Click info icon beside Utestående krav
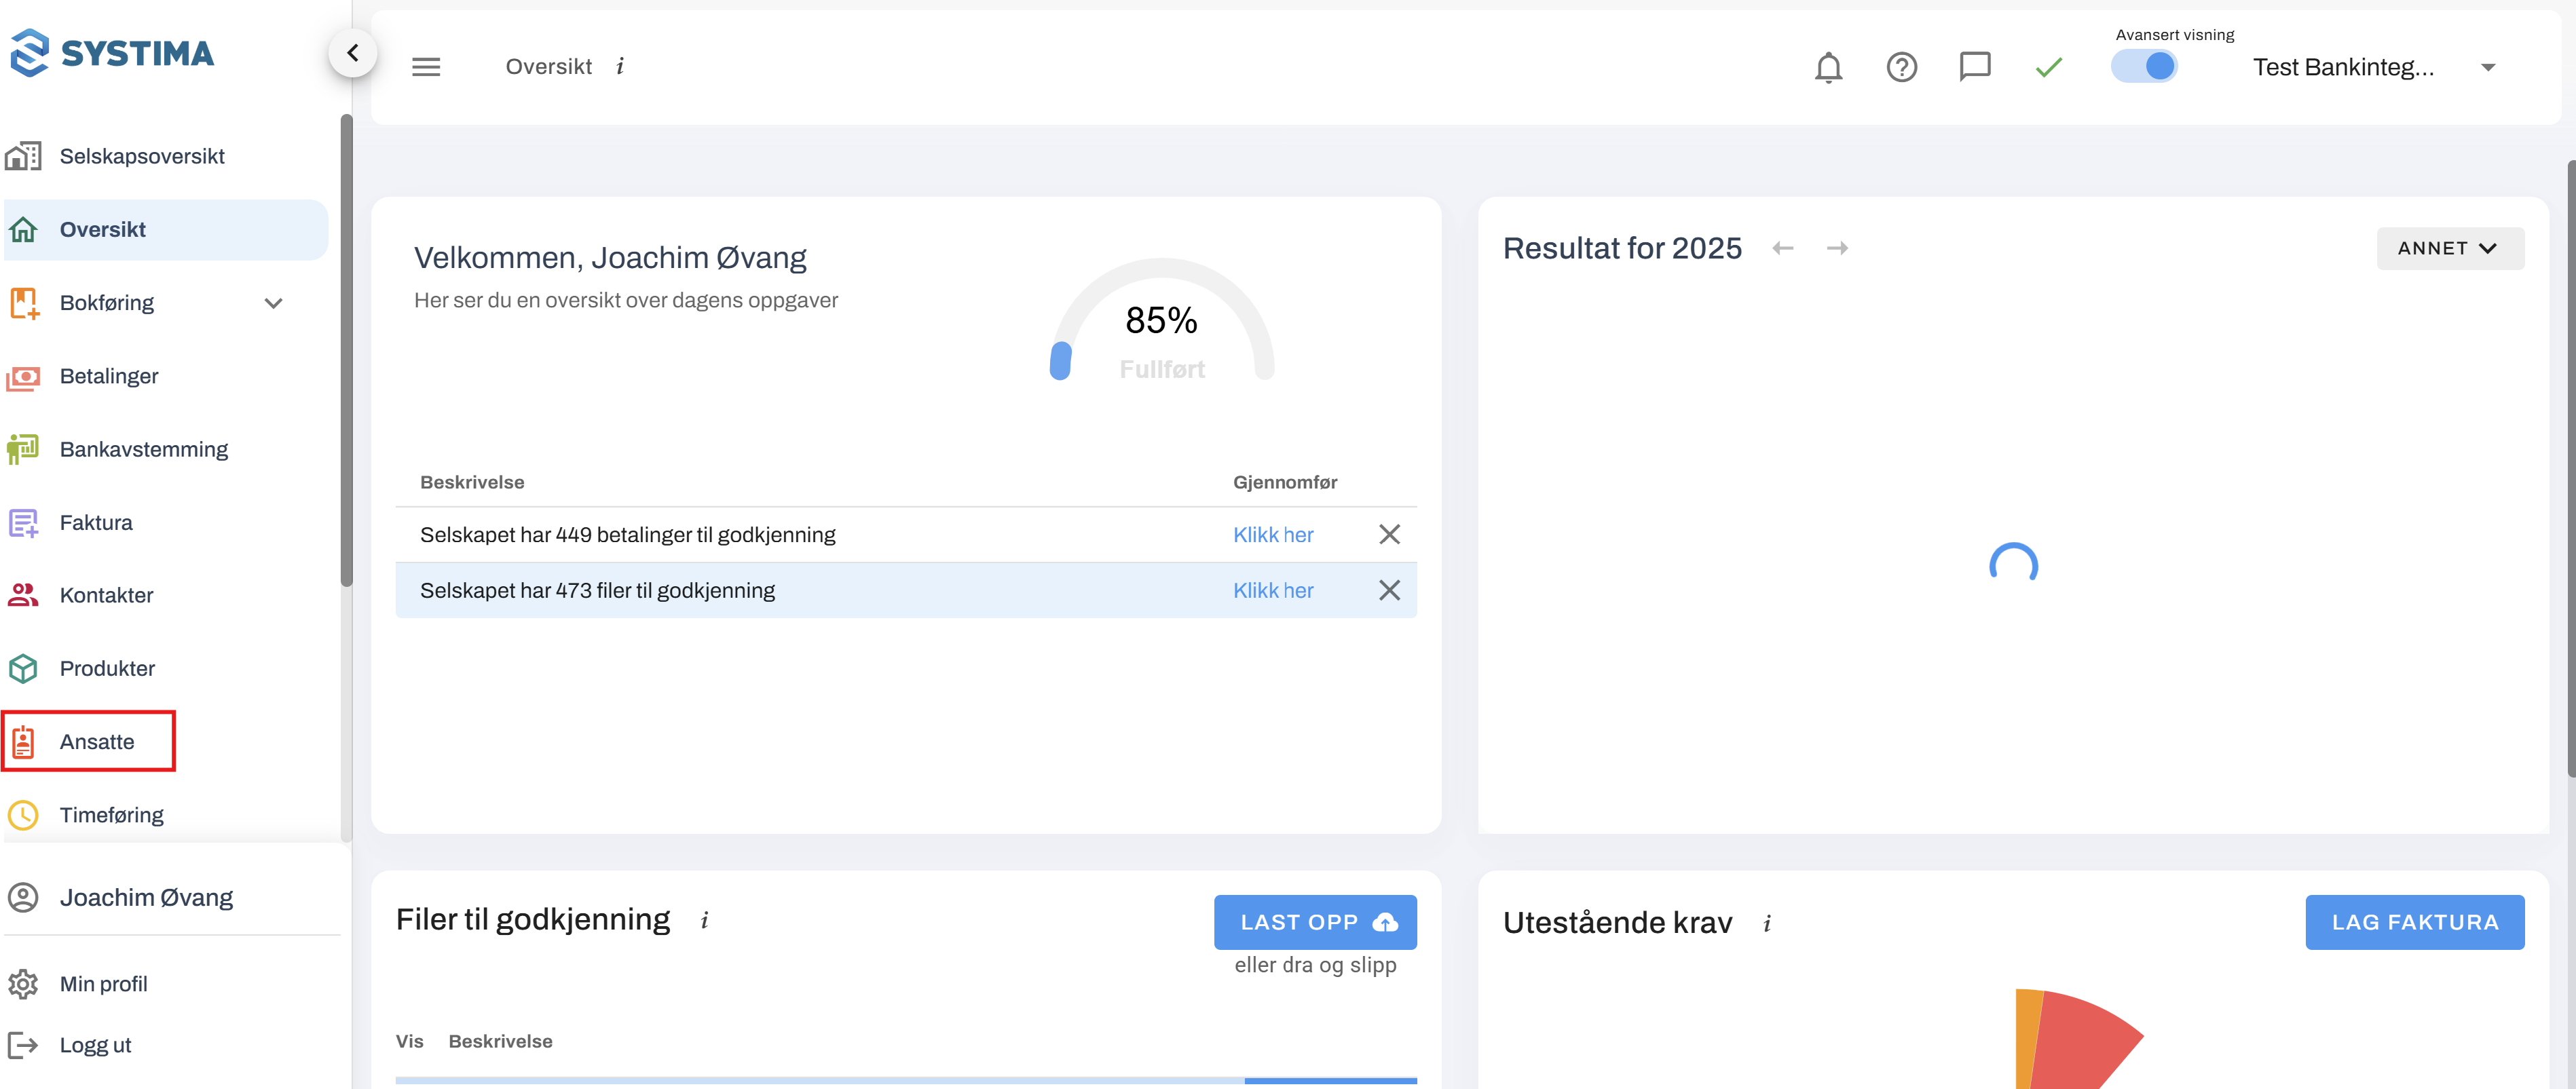 point(1767,924)
